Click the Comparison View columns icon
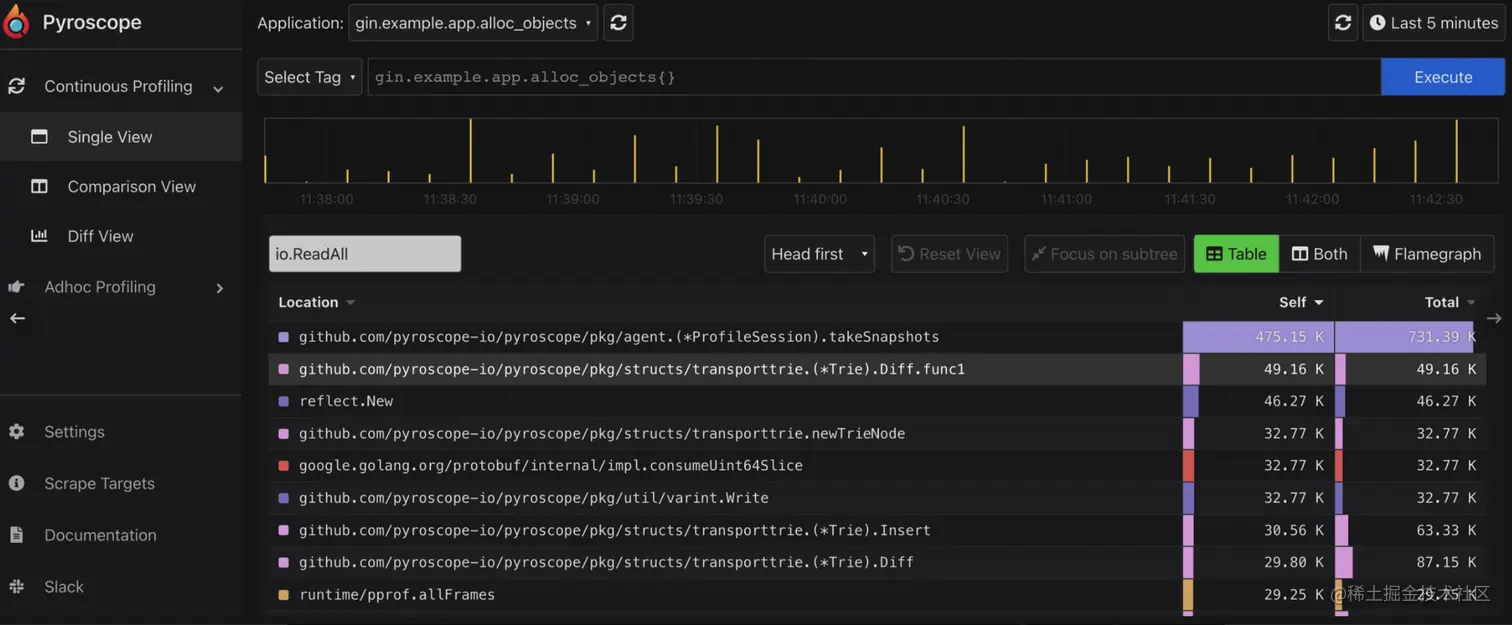 coord(39,186)
